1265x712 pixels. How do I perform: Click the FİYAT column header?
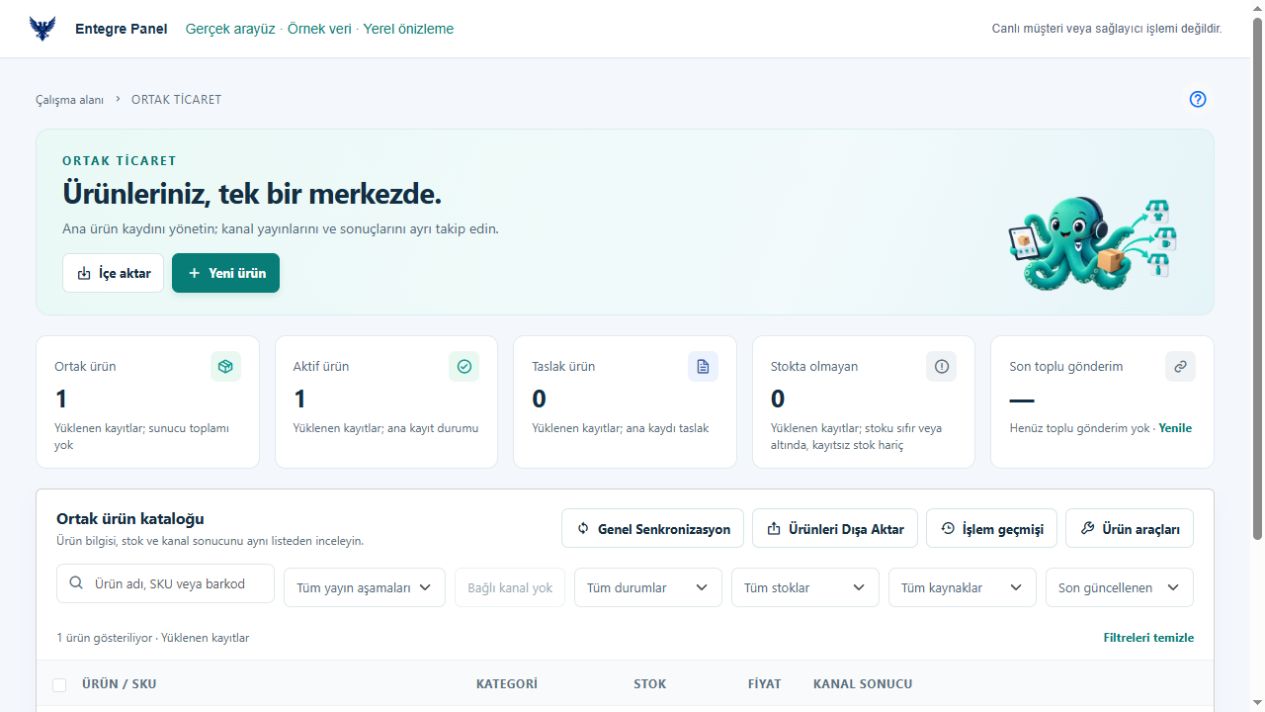765,684
